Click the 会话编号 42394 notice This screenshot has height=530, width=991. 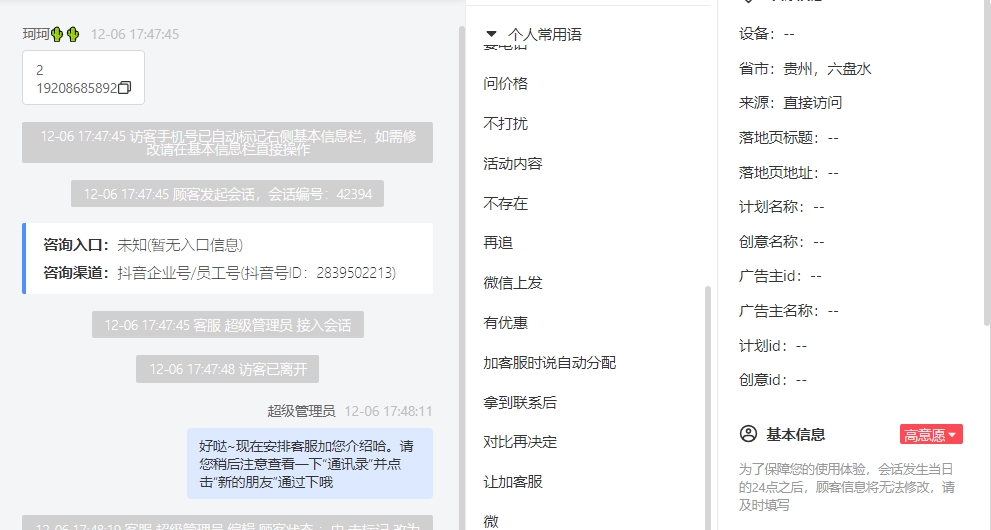(x=228, y=194)
